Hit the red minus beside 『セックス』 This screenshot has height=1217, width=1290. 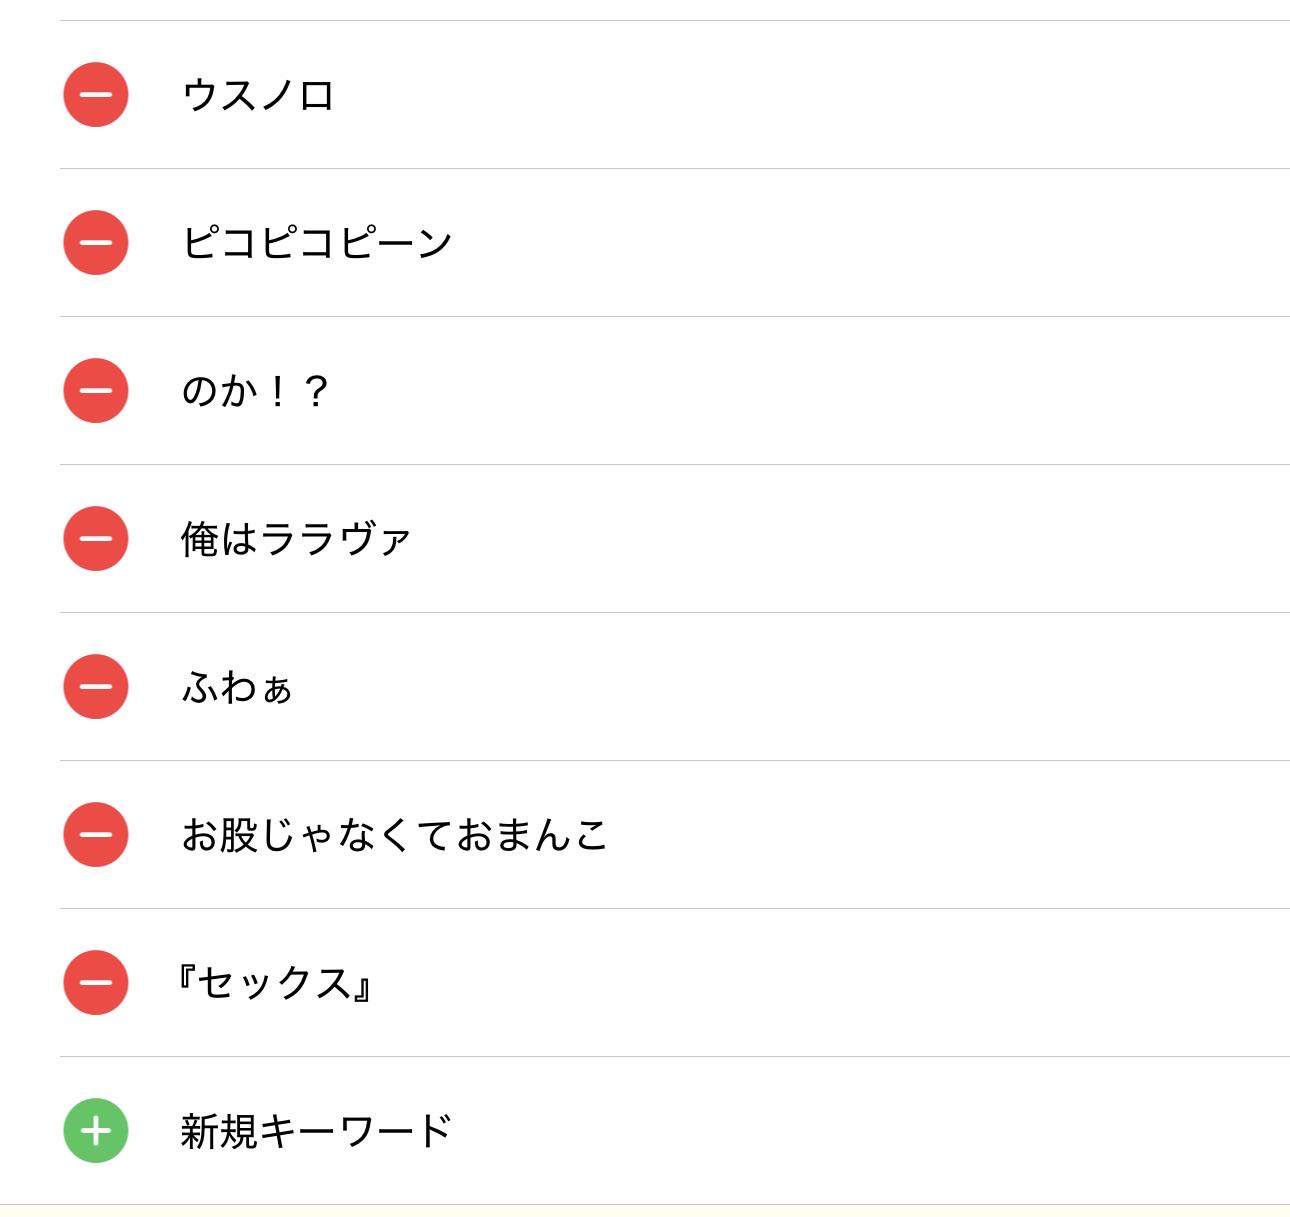[96, 983]
